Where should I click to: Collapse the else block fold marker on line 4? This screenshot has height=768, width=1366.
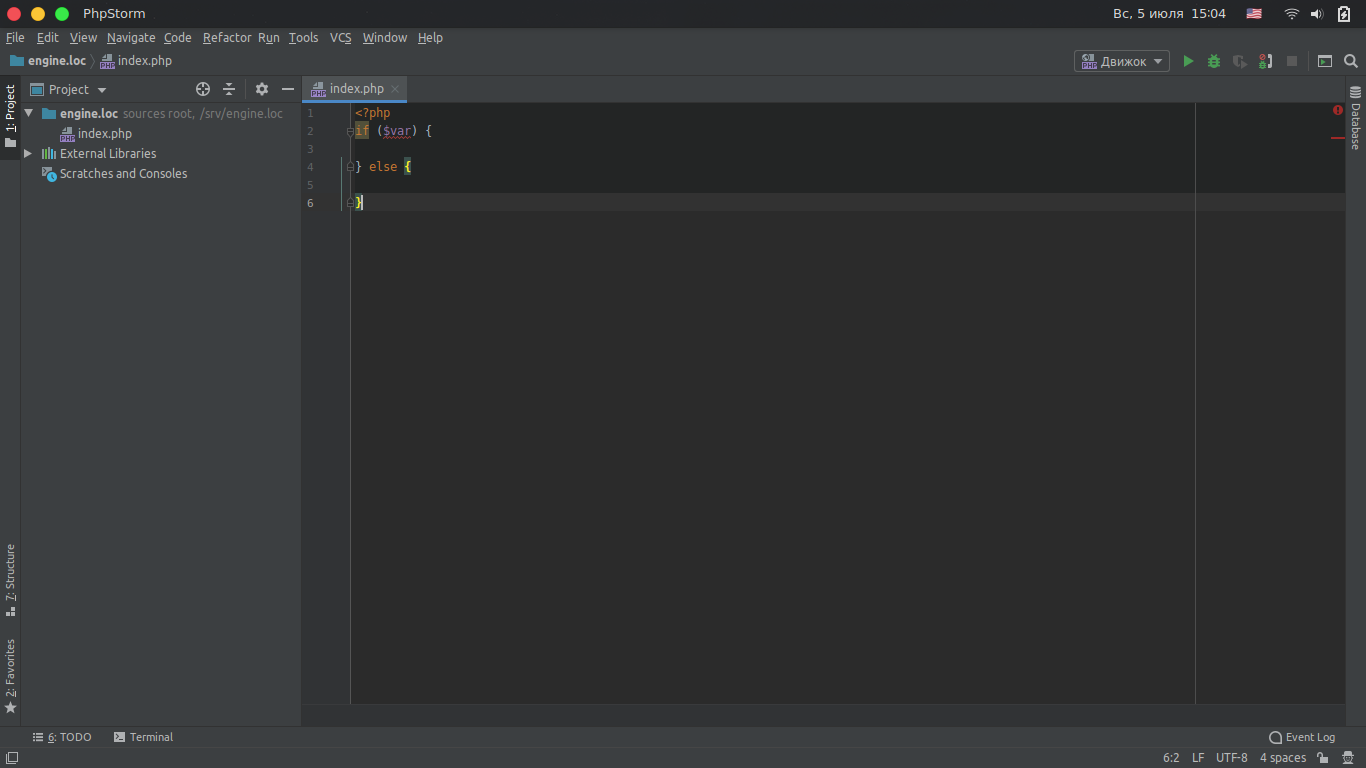point(350,167)
